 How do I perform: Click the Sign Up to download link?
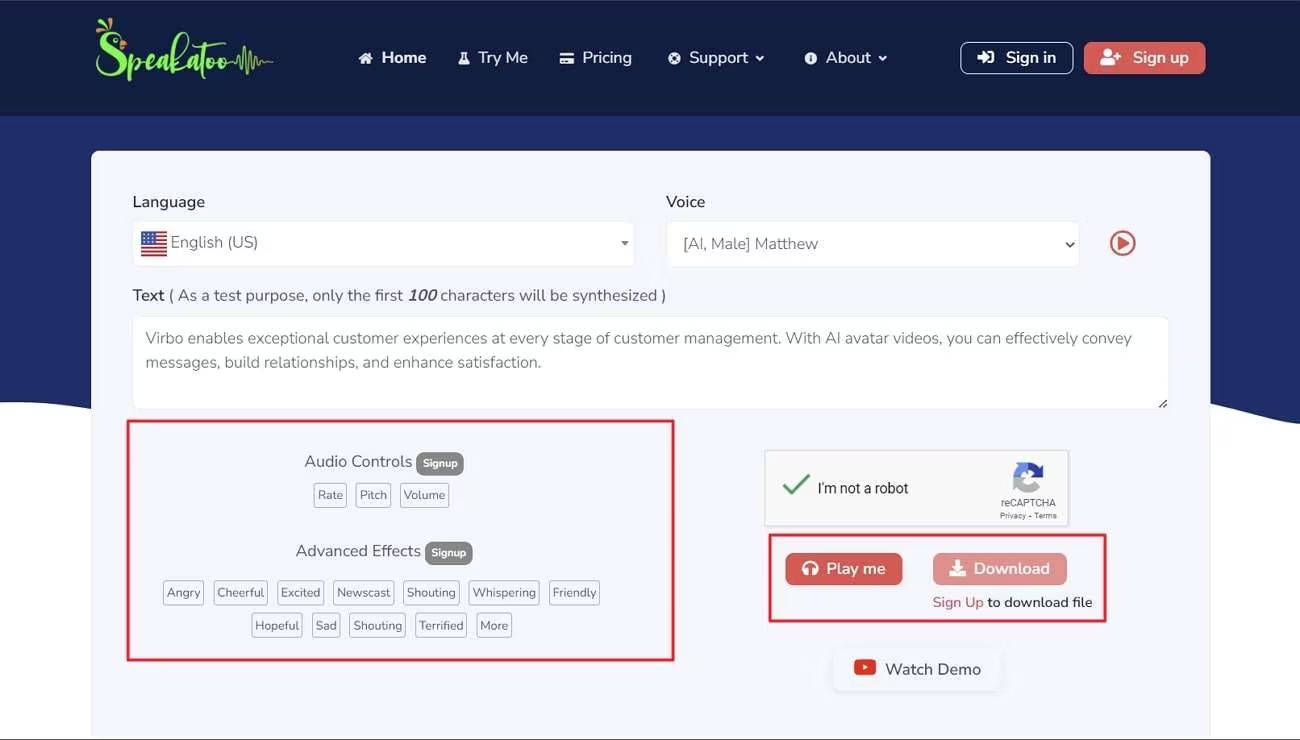tap(957, 602)
